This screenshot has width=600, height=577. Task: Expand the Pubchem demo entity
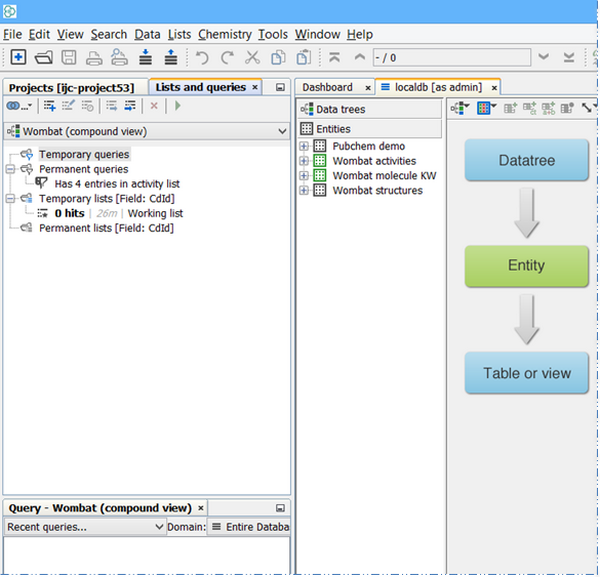pos(304,146)
